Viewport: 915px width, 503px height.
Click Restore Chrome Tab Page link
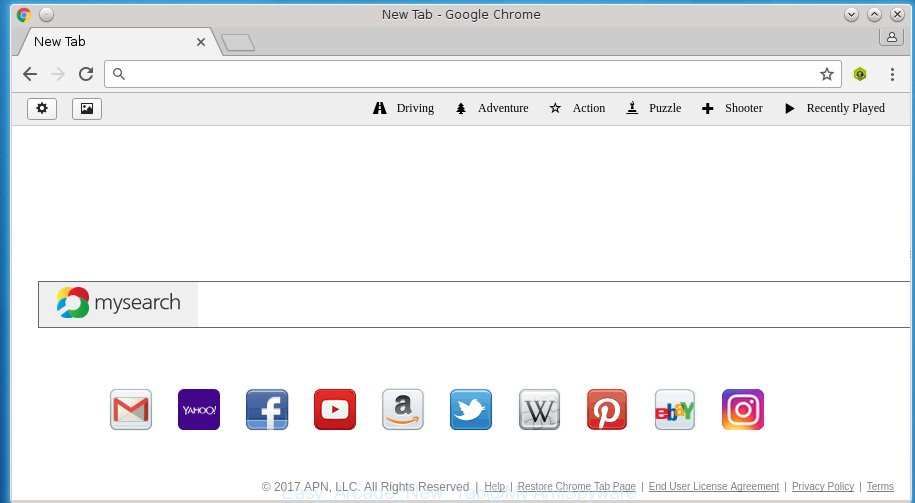(x=577, y=487)
